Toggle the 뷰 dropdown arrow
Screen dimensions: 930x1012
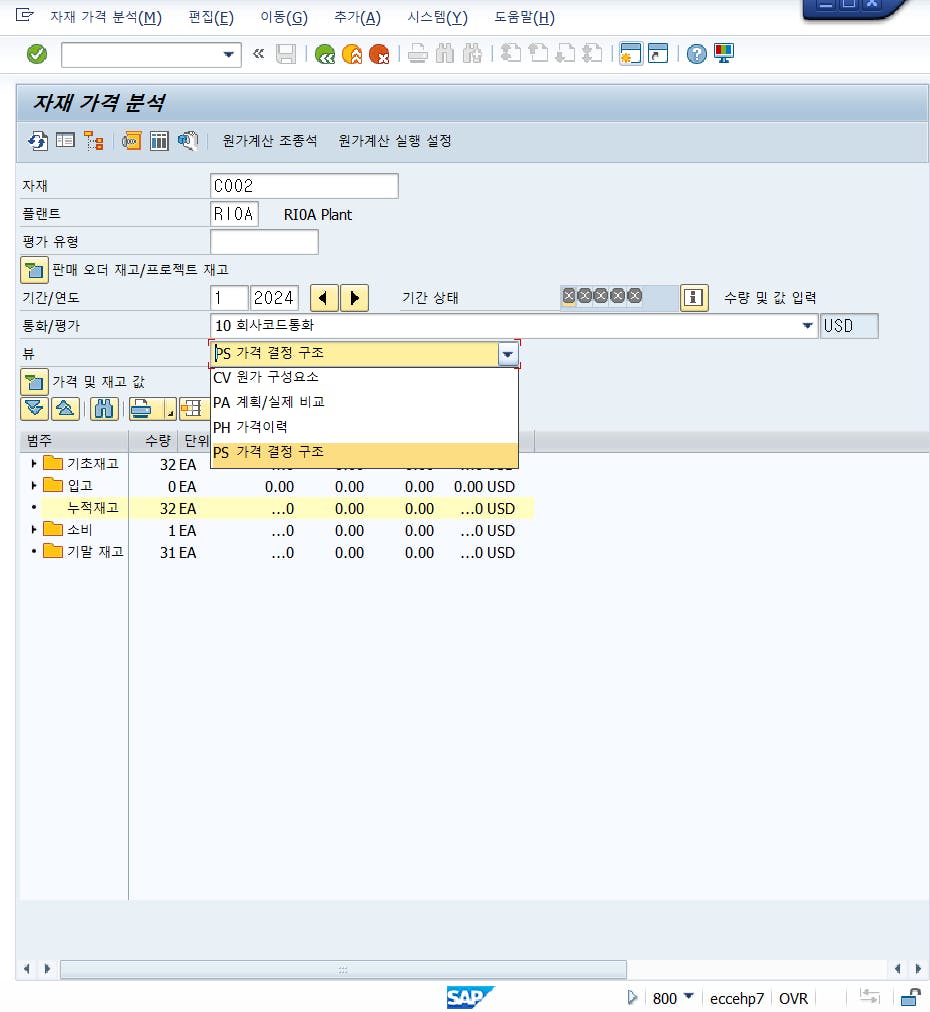pyautogui.click(x=508, y=354)
